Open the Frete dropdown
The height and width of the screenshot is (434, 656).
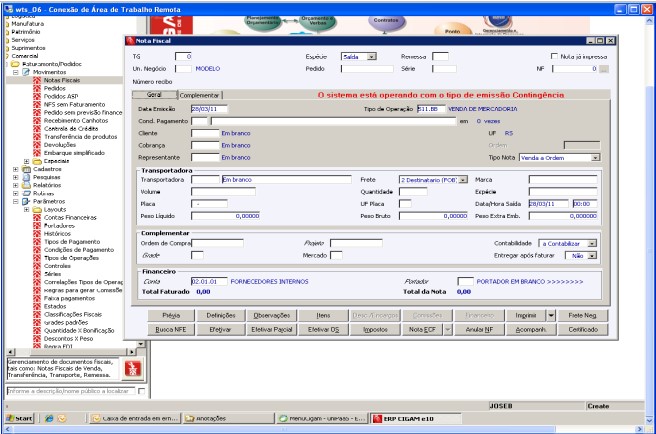(x=463, y=180)
